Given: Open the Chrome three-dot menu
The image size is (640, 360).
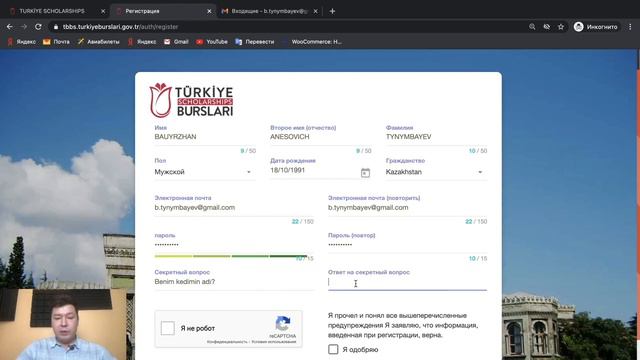Looking at the screenshot, I should point(630,27).
